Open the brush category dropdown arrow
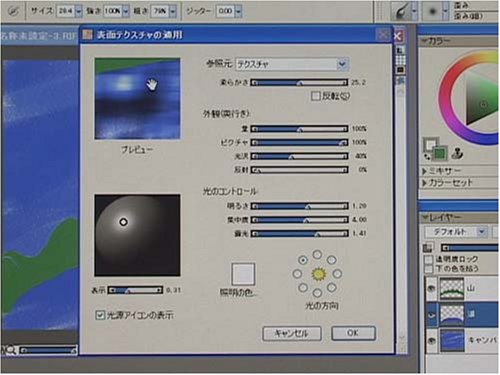The width and height of the screenshot is (500, 375). 414,11
